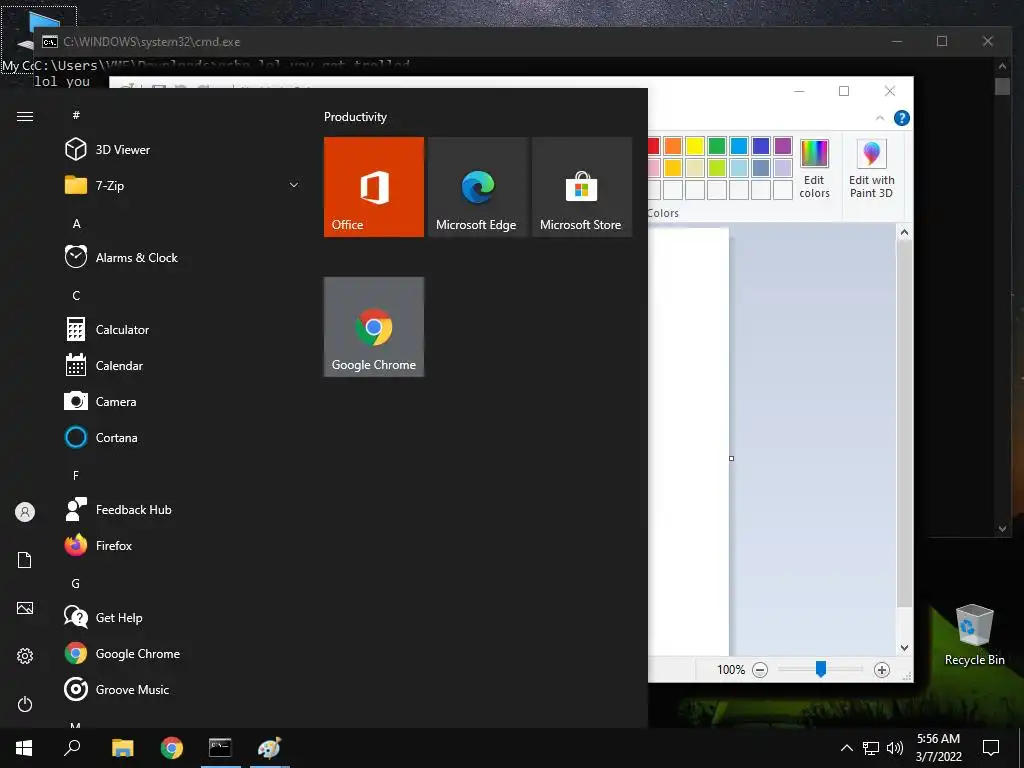The image size is (1024, 768).
Task: Collapse the Paint ribbon chevron
Action: [880, 118]
